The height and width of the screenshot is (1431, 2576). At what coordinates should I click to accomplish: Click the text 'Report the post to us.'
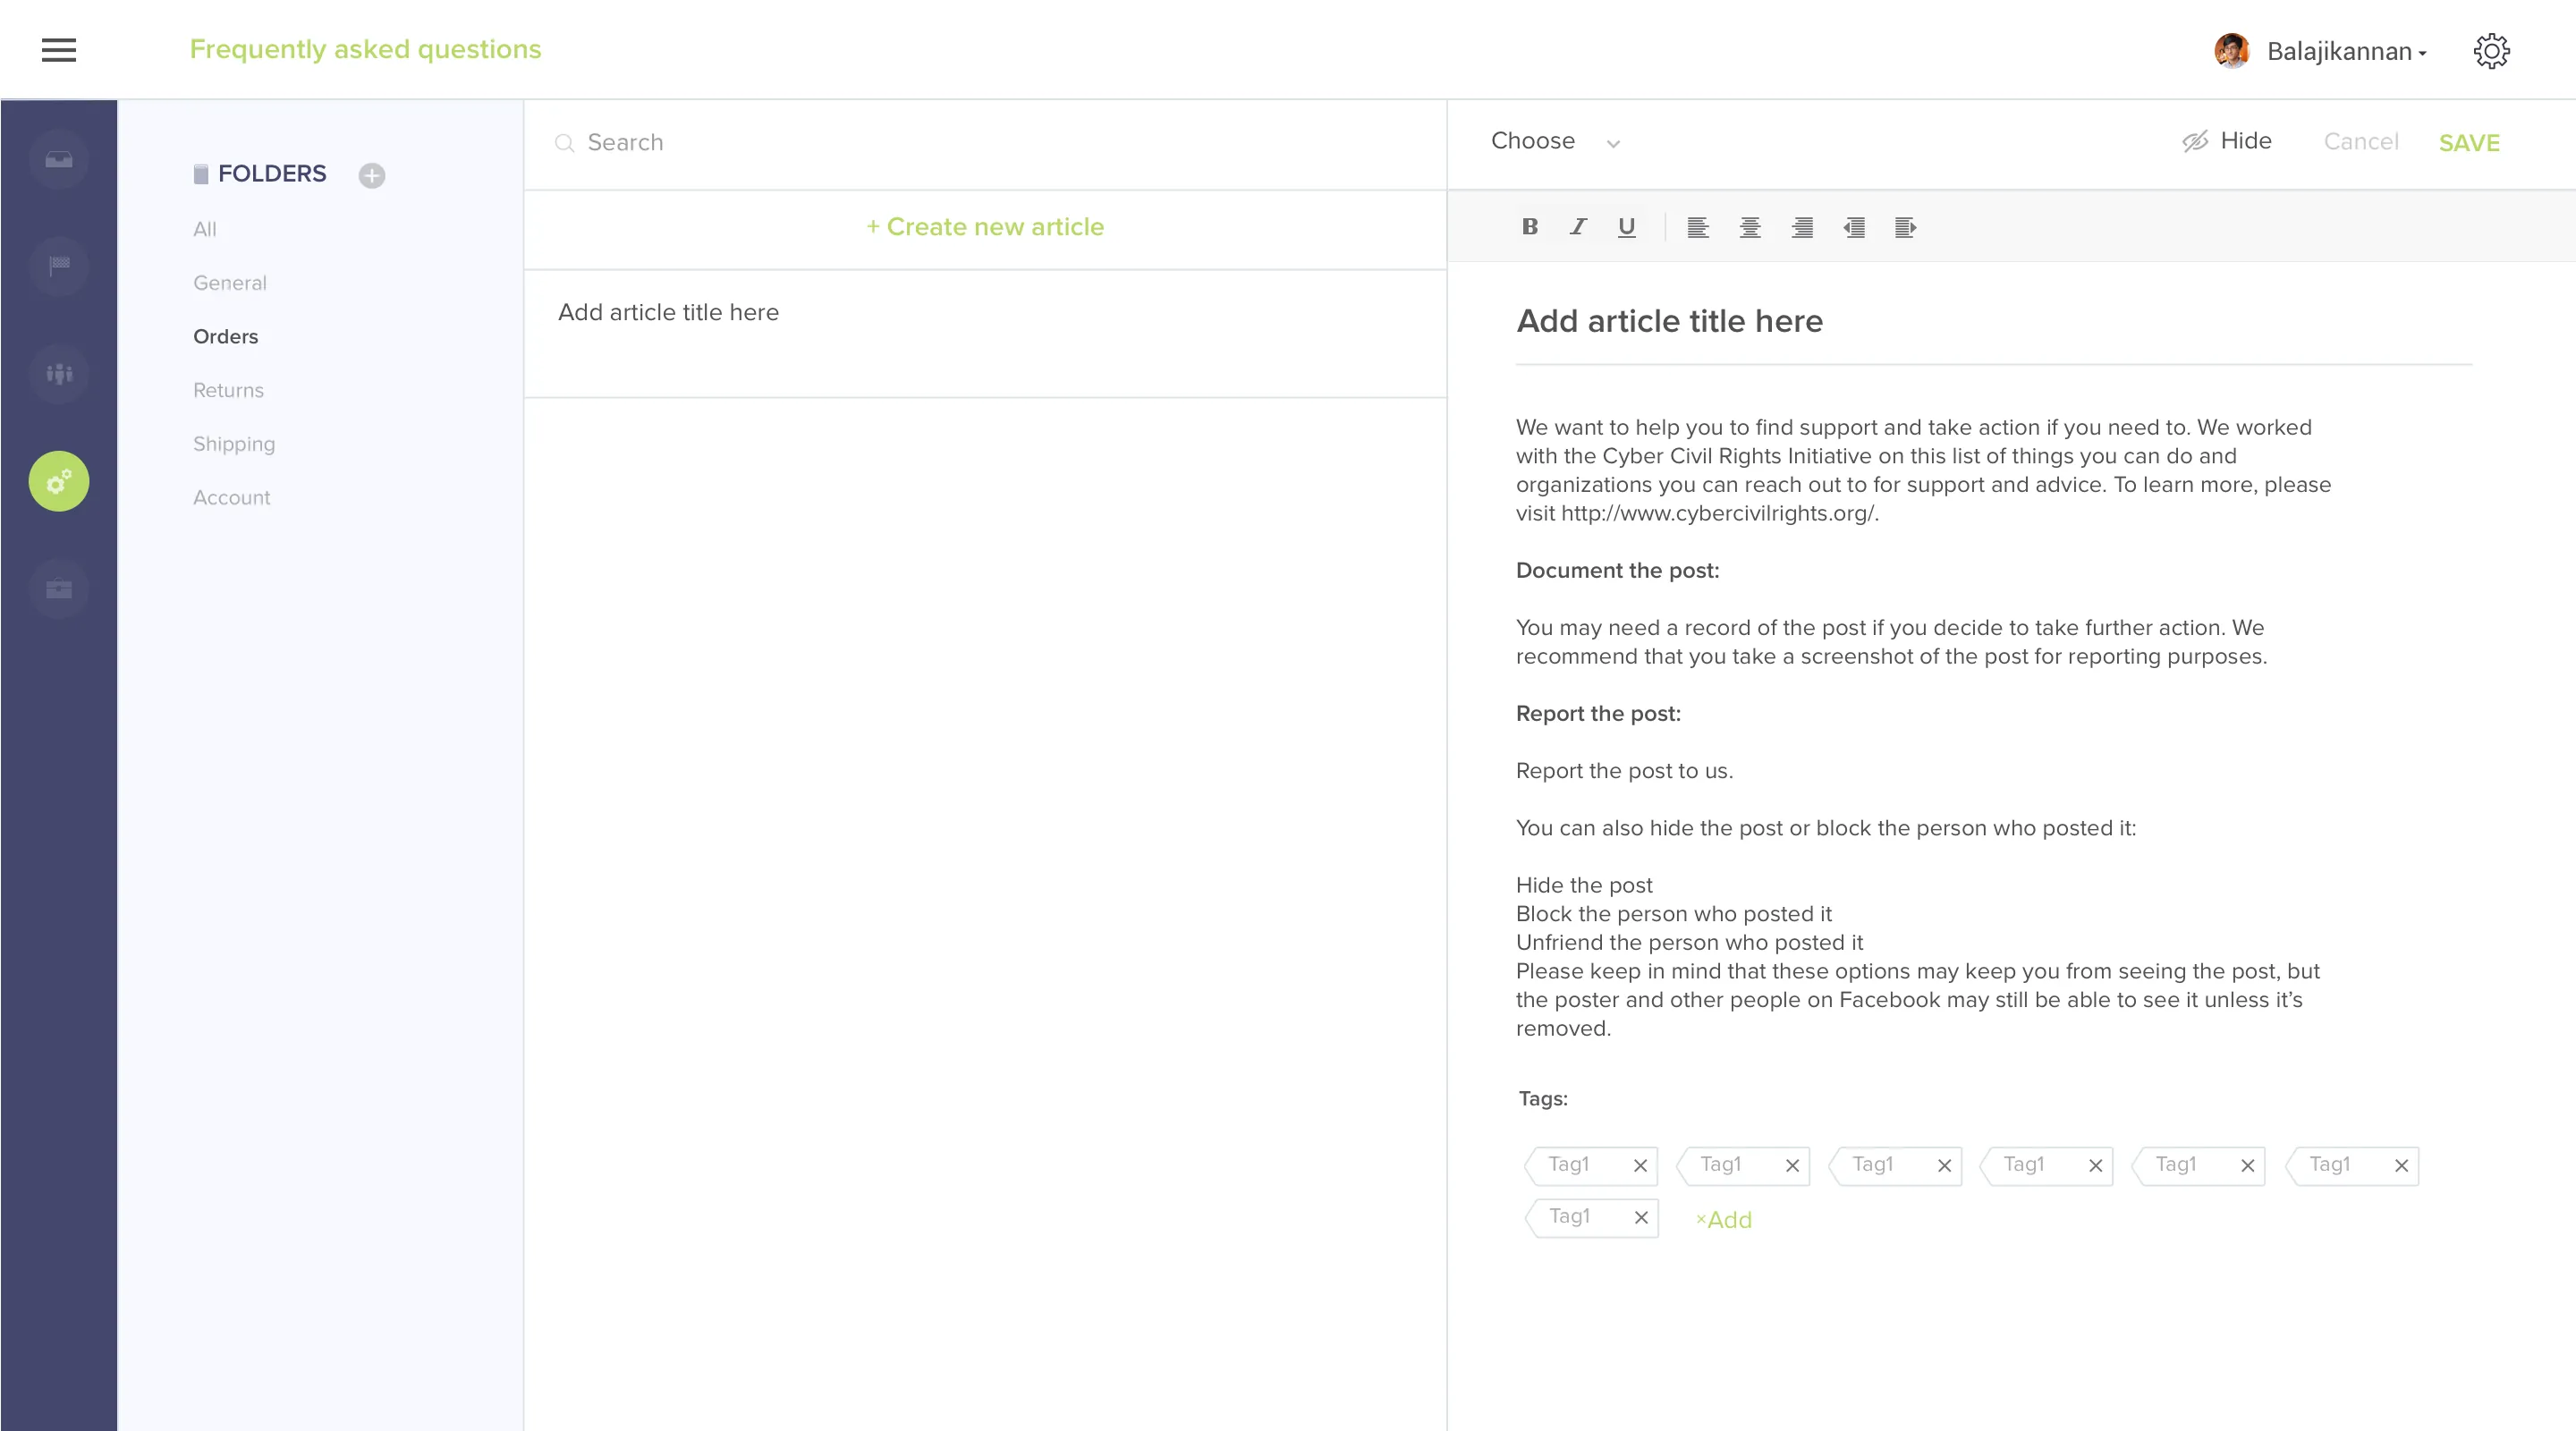[1624, 771]
